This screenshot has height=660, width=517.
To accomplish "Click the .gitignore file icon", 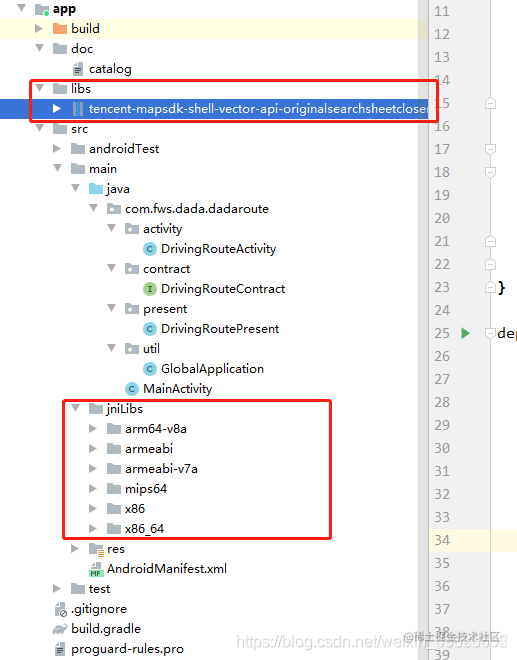I will (60, 609).
